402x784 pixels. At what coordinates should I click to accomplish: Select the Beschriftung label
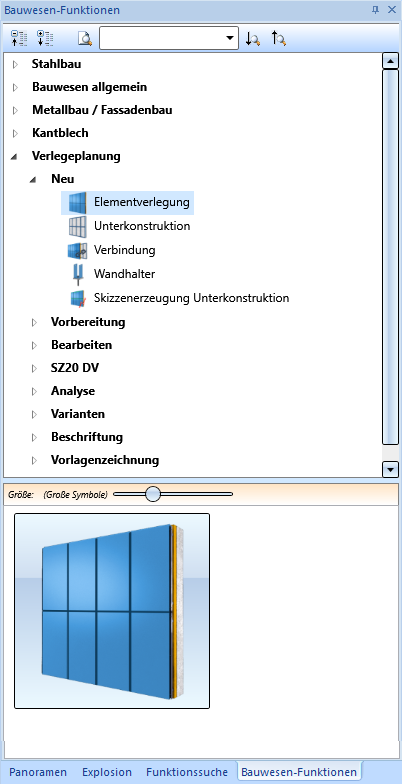[x=87, y=437]
